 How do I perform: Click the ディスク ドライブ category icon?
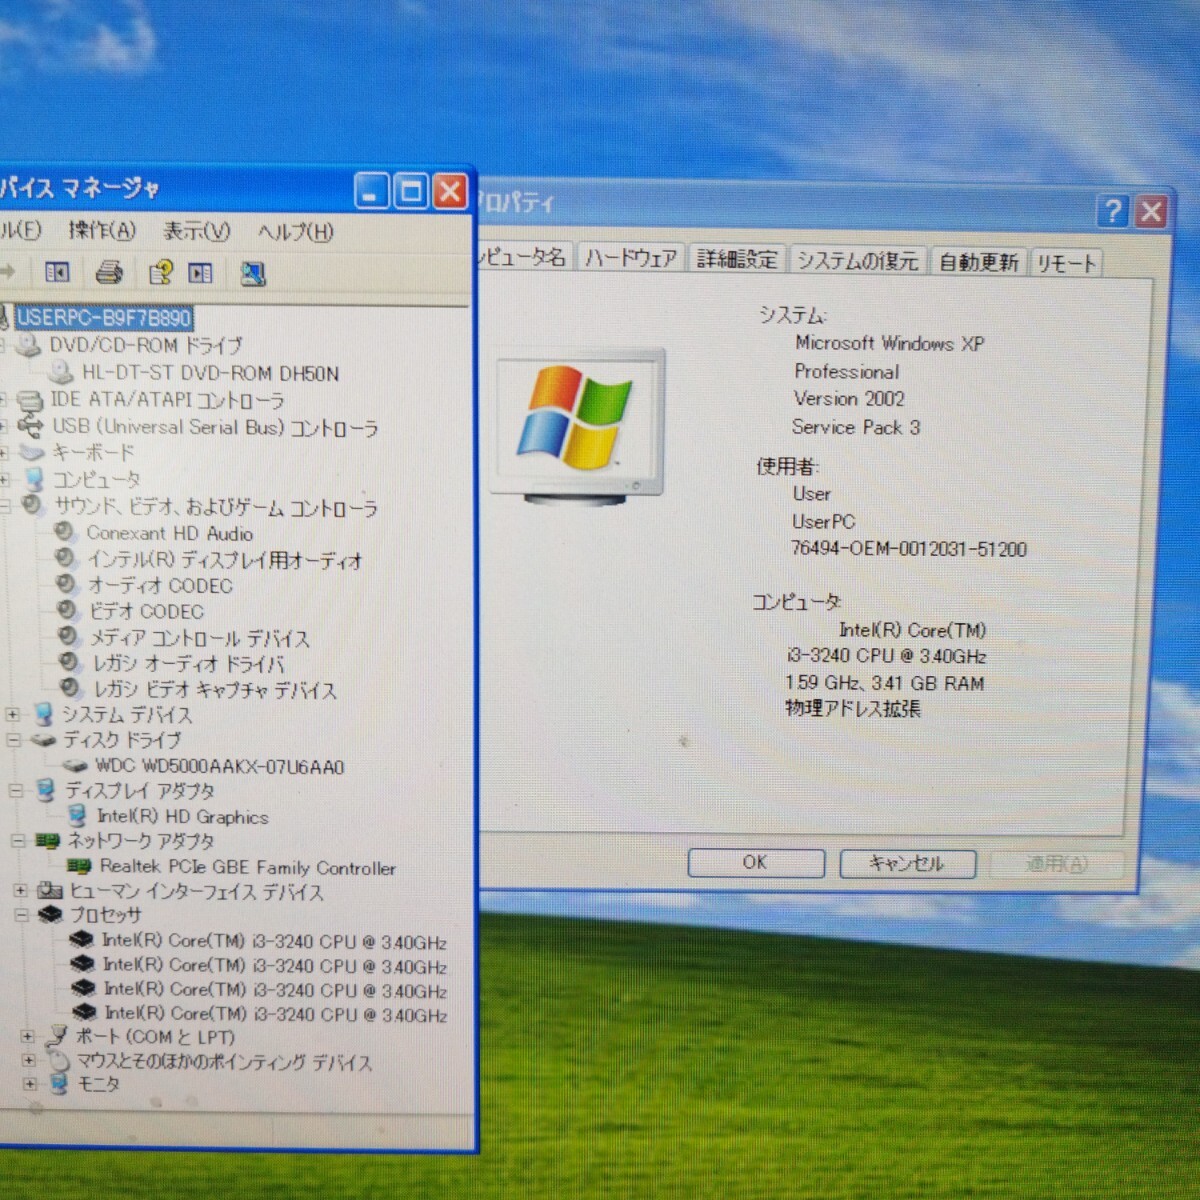(43, 740)
